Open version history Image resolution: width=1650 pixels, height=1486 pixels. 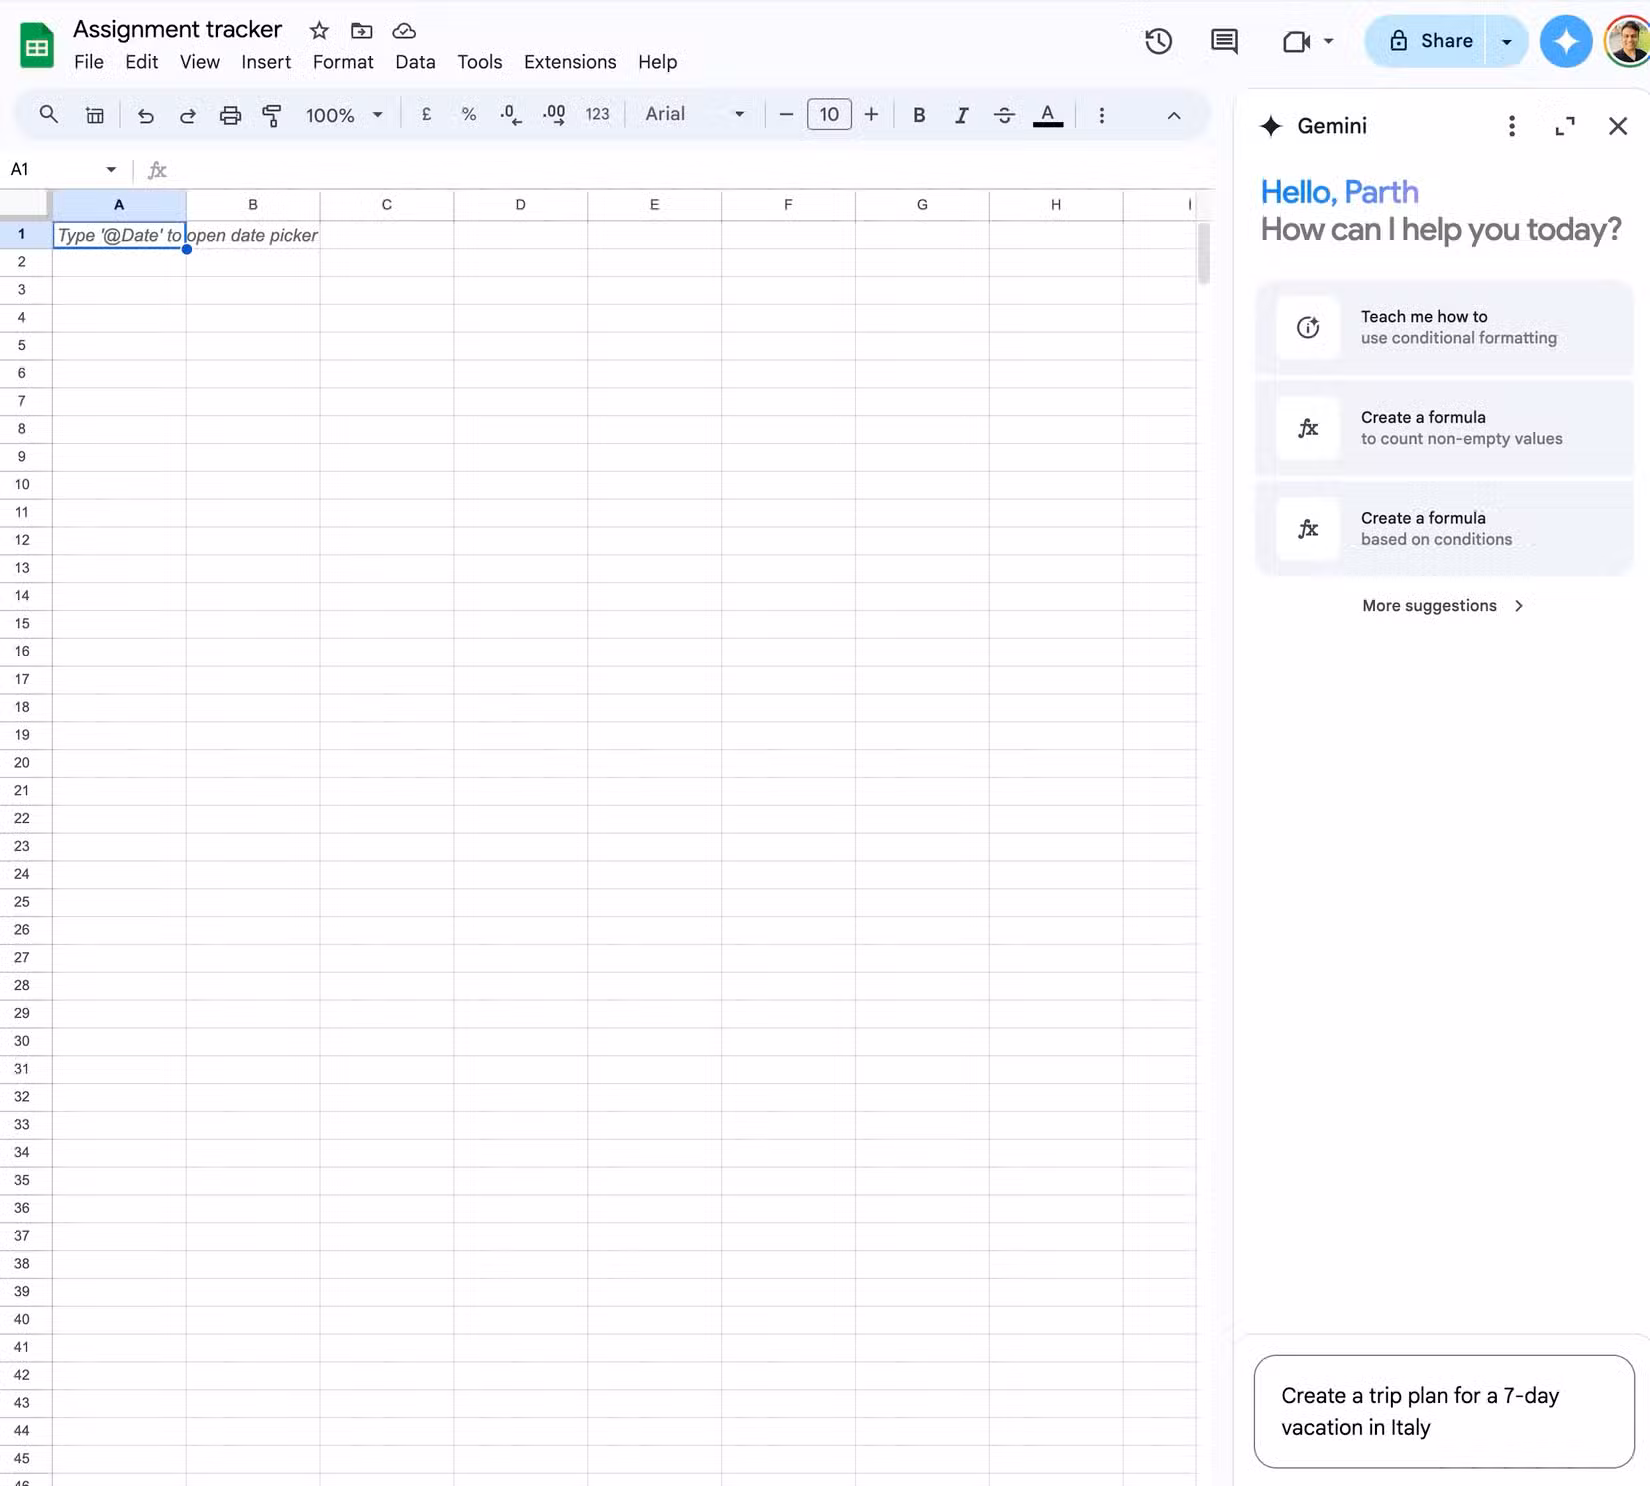coord(1157,41)
